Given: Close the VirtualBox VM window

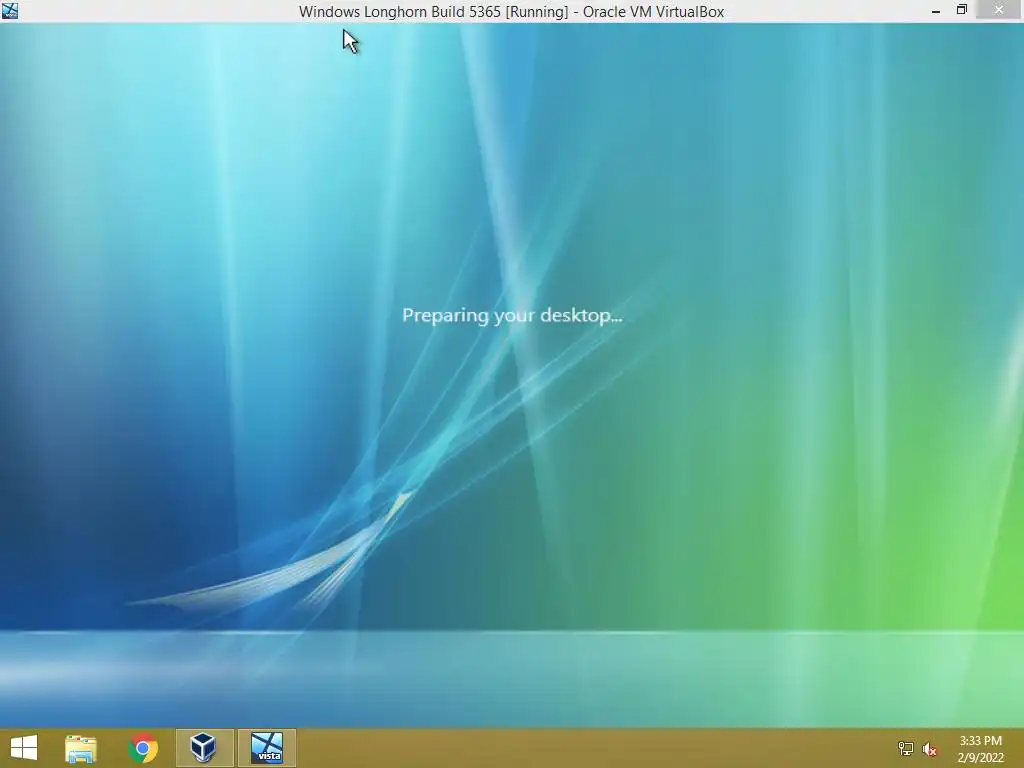Looking at the screenshot, I should pyautogui.click(x=999, y=9).
